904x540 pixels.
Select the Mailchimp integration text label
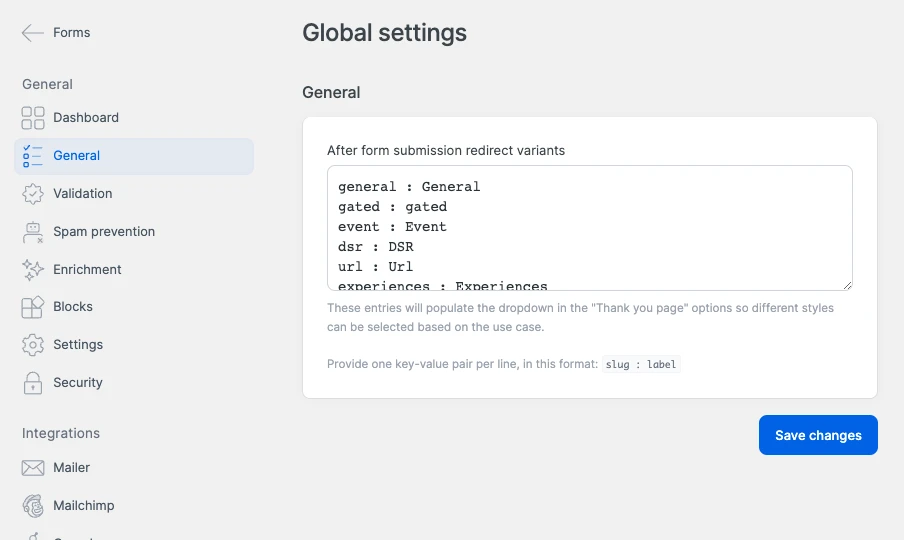pos(84,506)
